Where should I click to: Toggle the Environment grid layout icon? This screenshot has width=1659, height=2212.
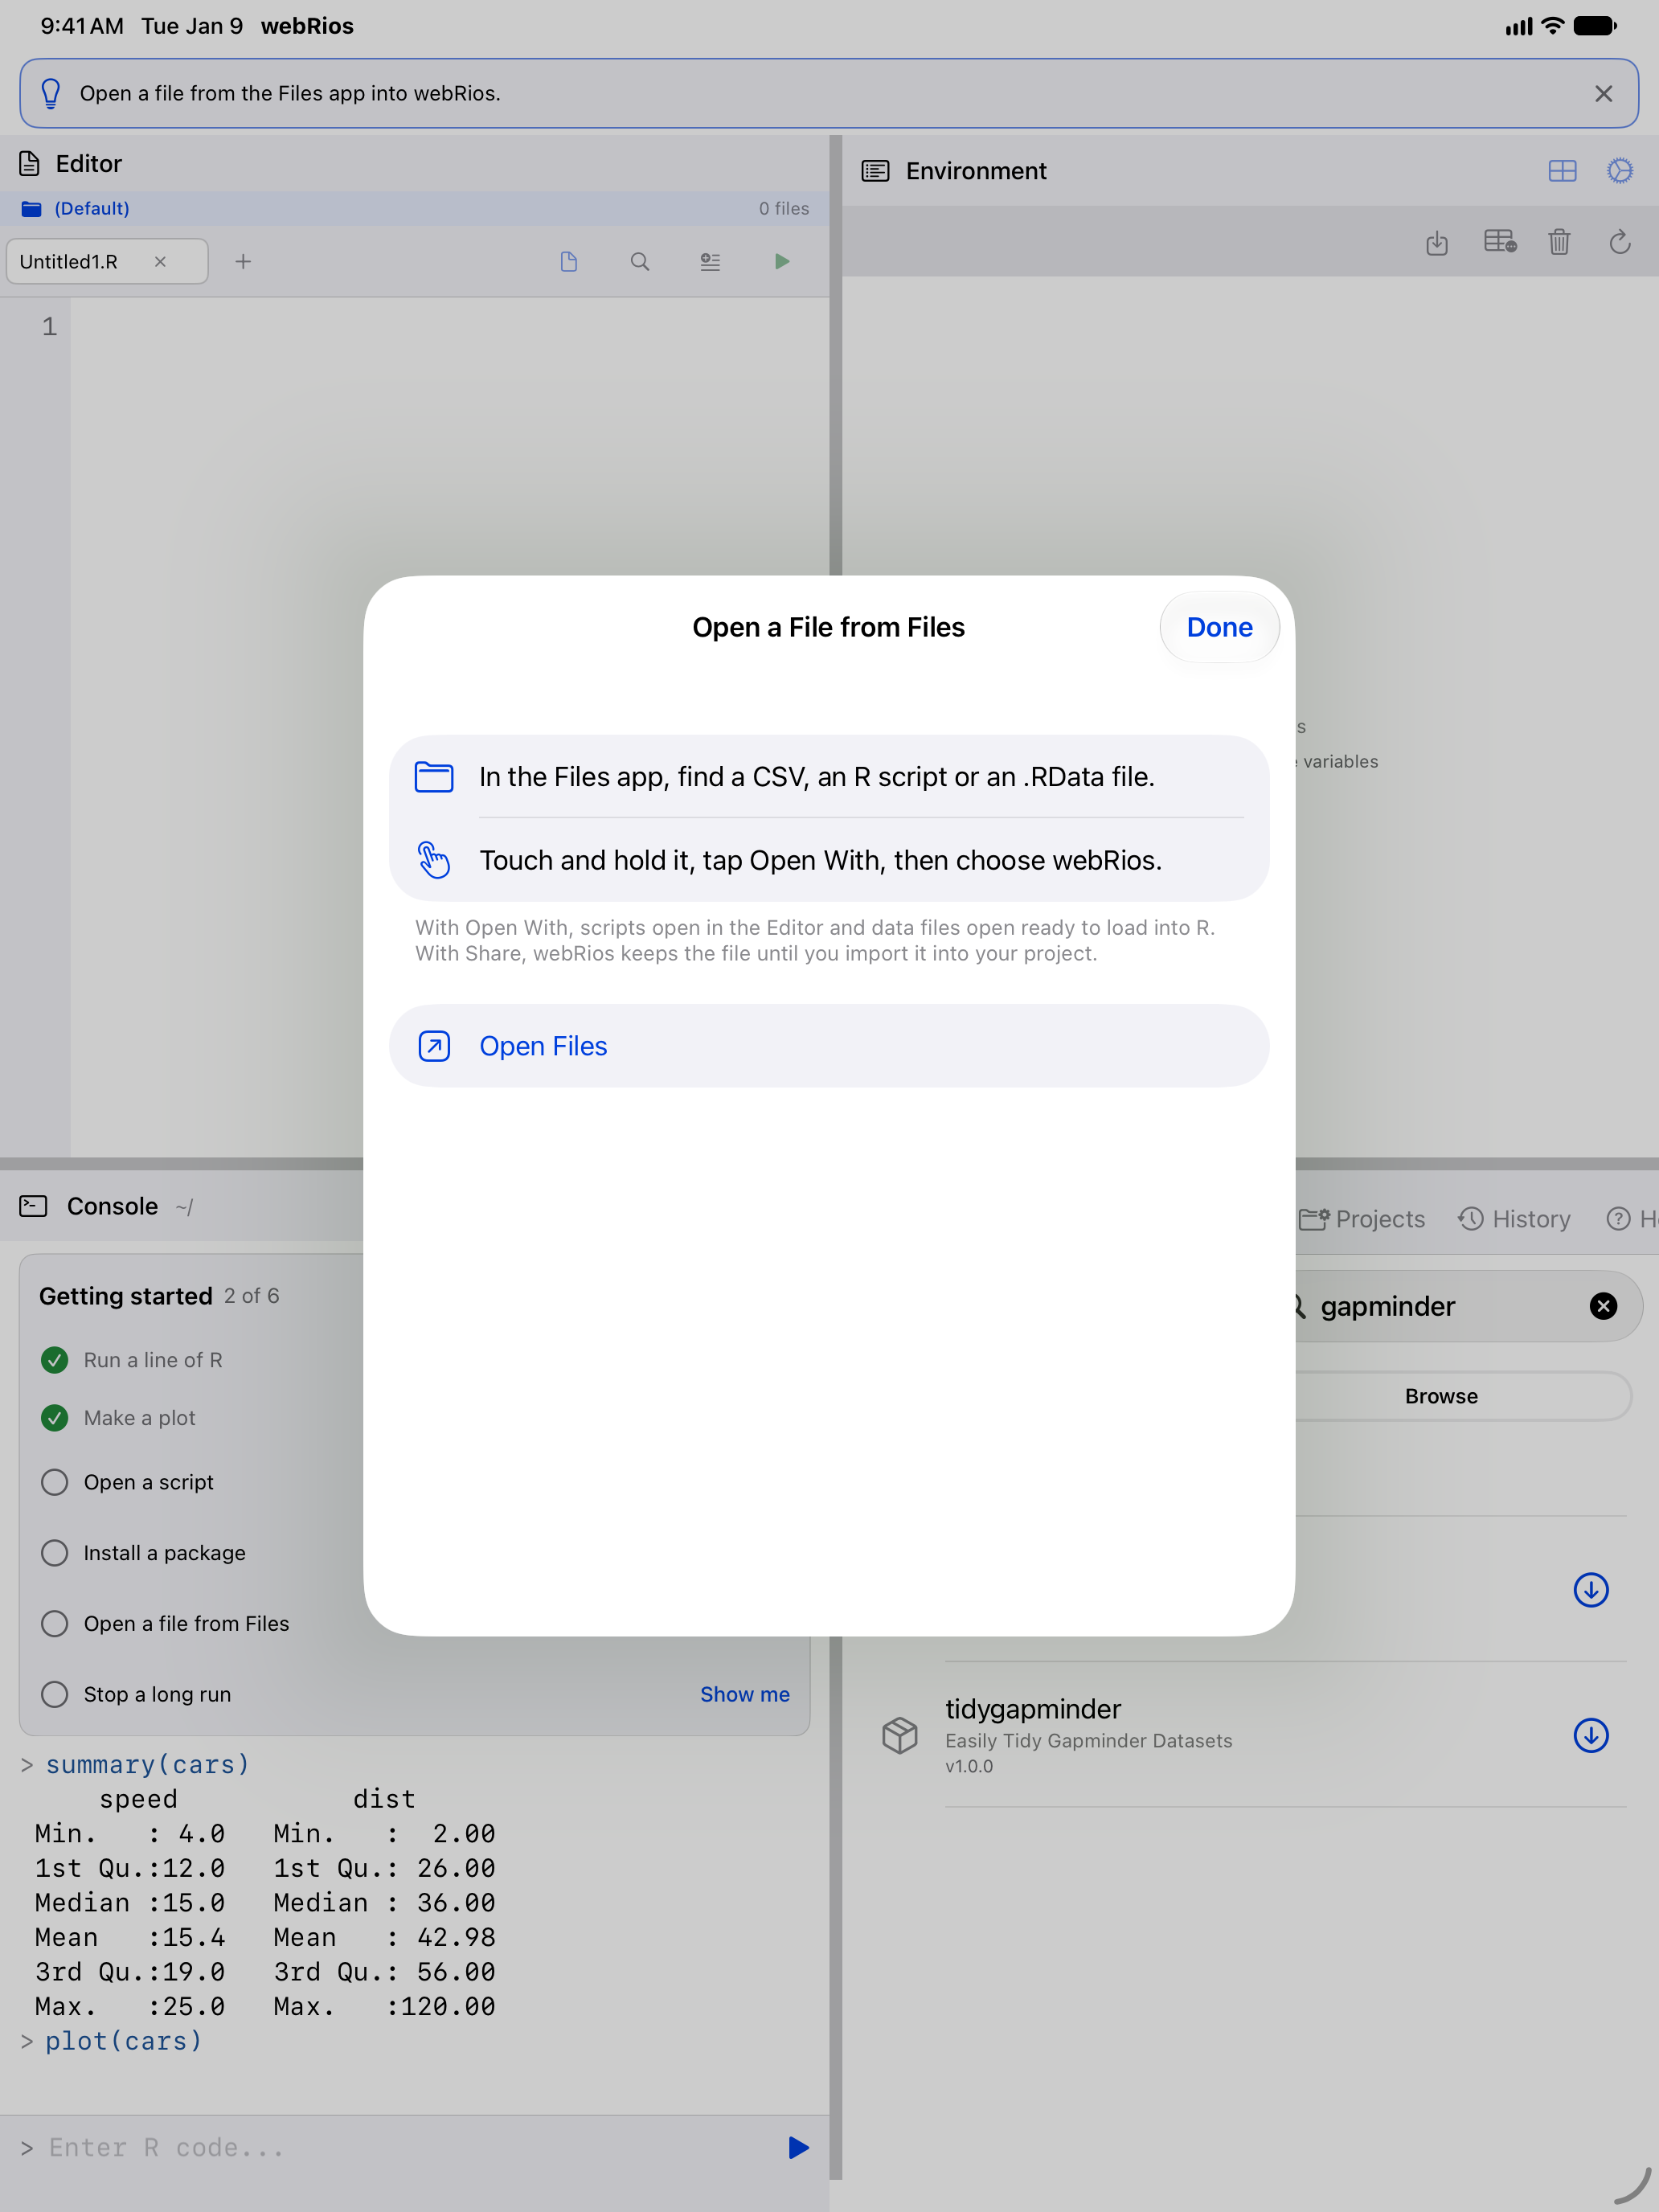[x=1562, y=171]
